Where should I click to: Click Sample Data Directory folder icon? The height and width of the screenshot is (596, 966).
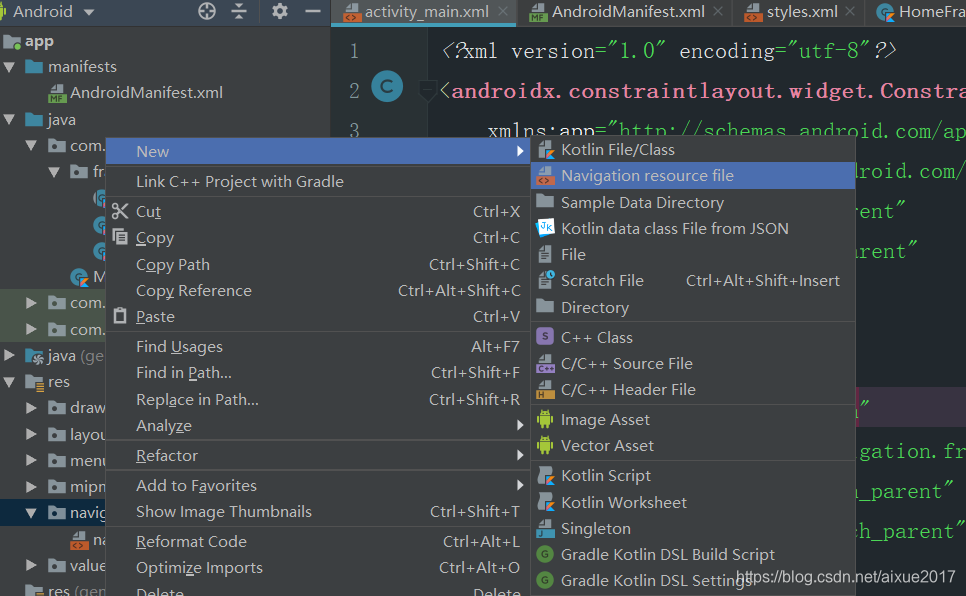click(x=545, y=202)
